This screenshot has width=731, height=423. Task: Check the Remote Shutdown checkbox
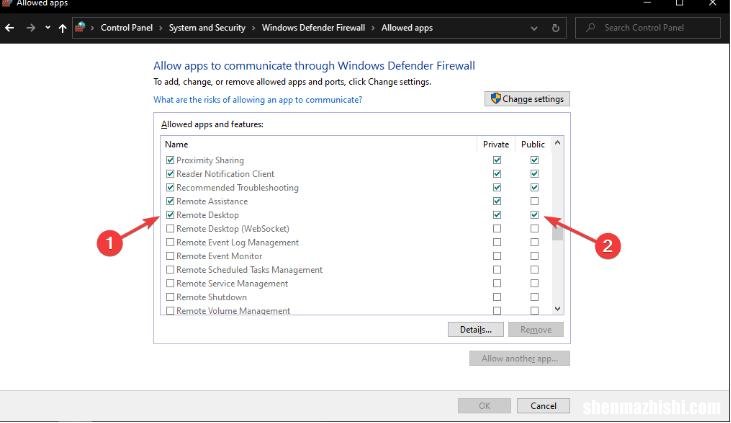point(170,297)
